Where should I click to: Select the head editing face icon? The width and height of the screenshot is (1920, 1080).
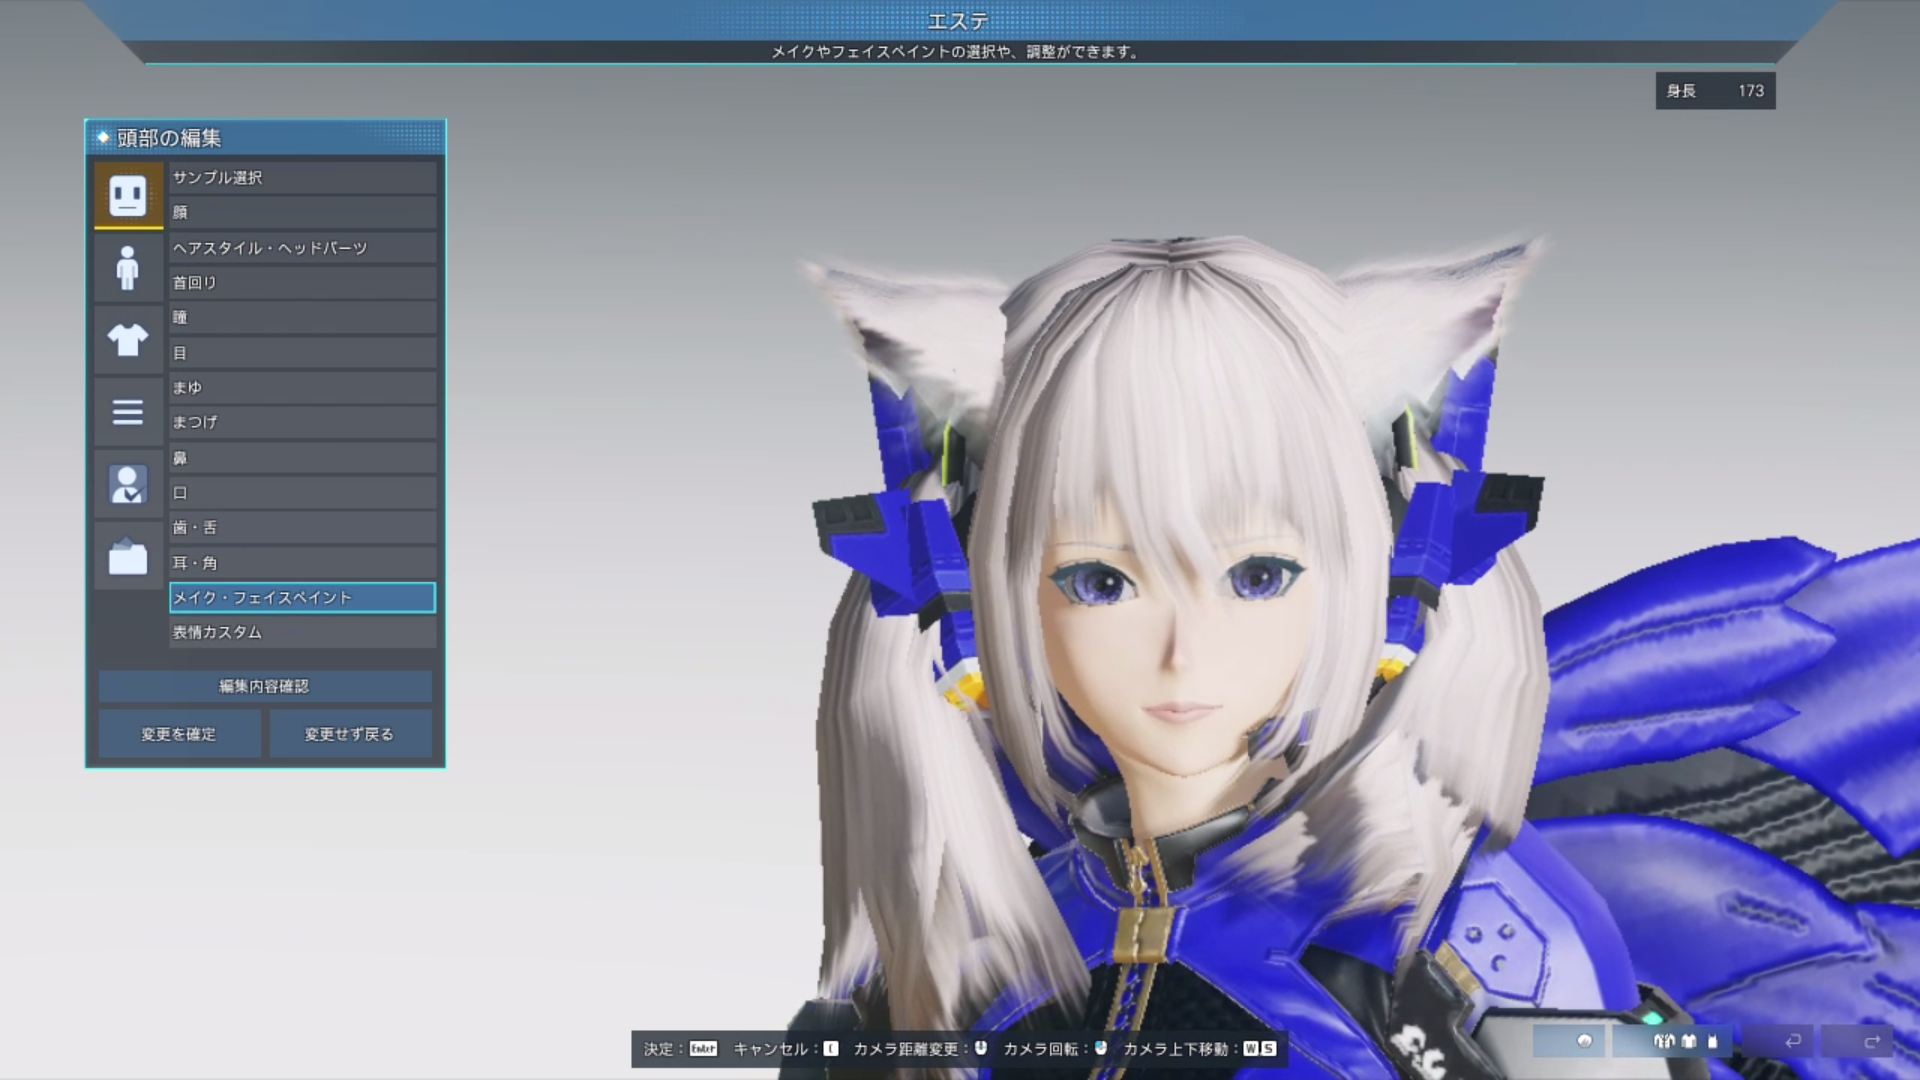click(128, 195)
